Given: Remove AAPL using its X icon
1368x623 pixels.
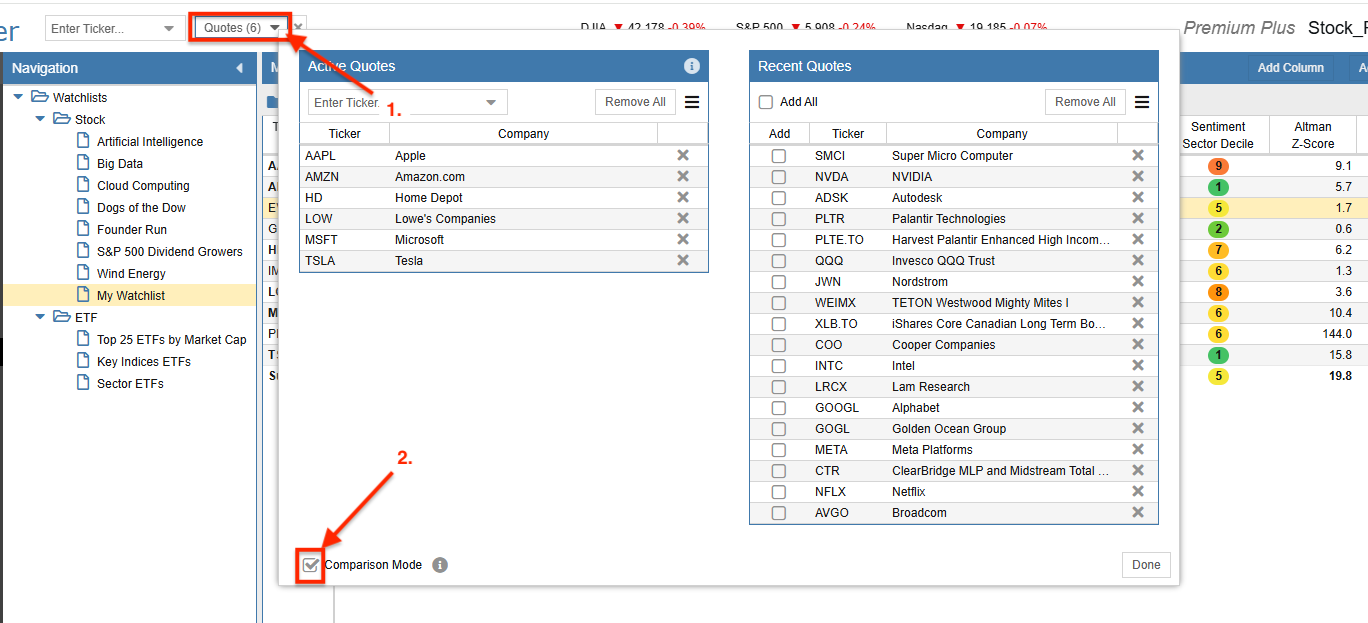Looking at the screenshot, I should point(683,155).
